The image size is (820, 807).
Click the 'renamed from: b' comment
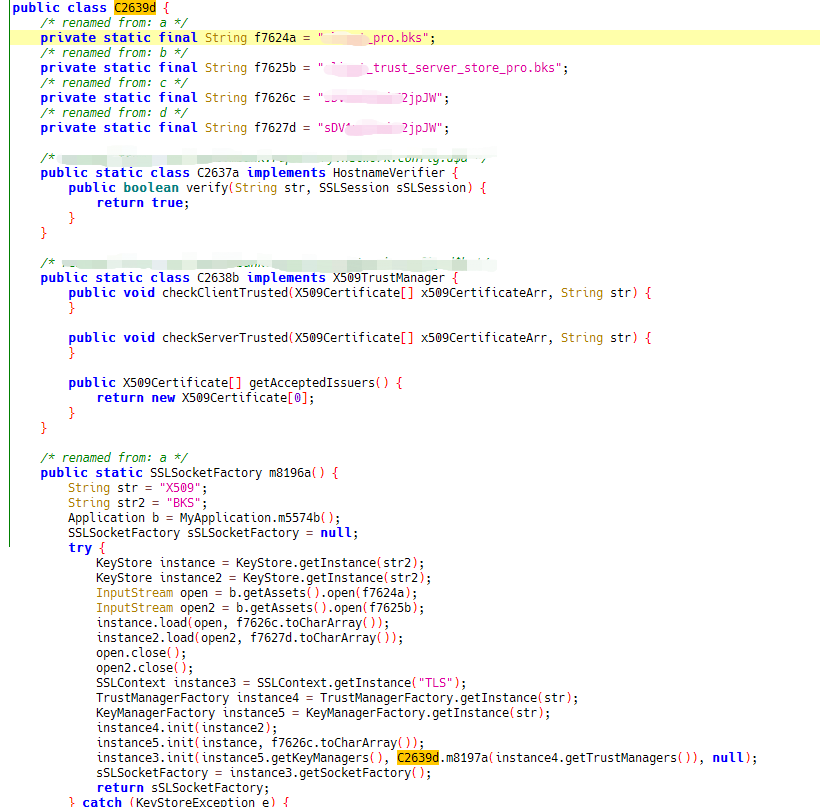(x=114, y=53)
